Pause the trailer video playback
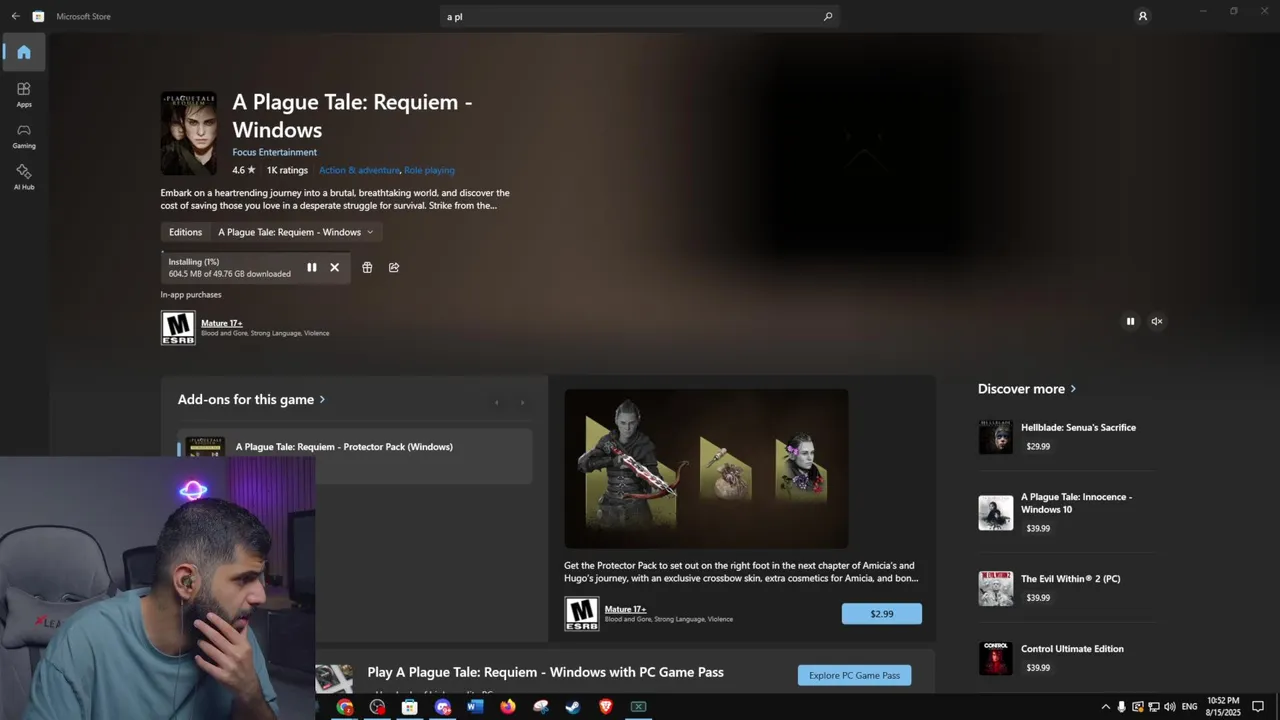Image resolution: width=1280 pixels, height=720 pixels. [x=1131, y=321]
